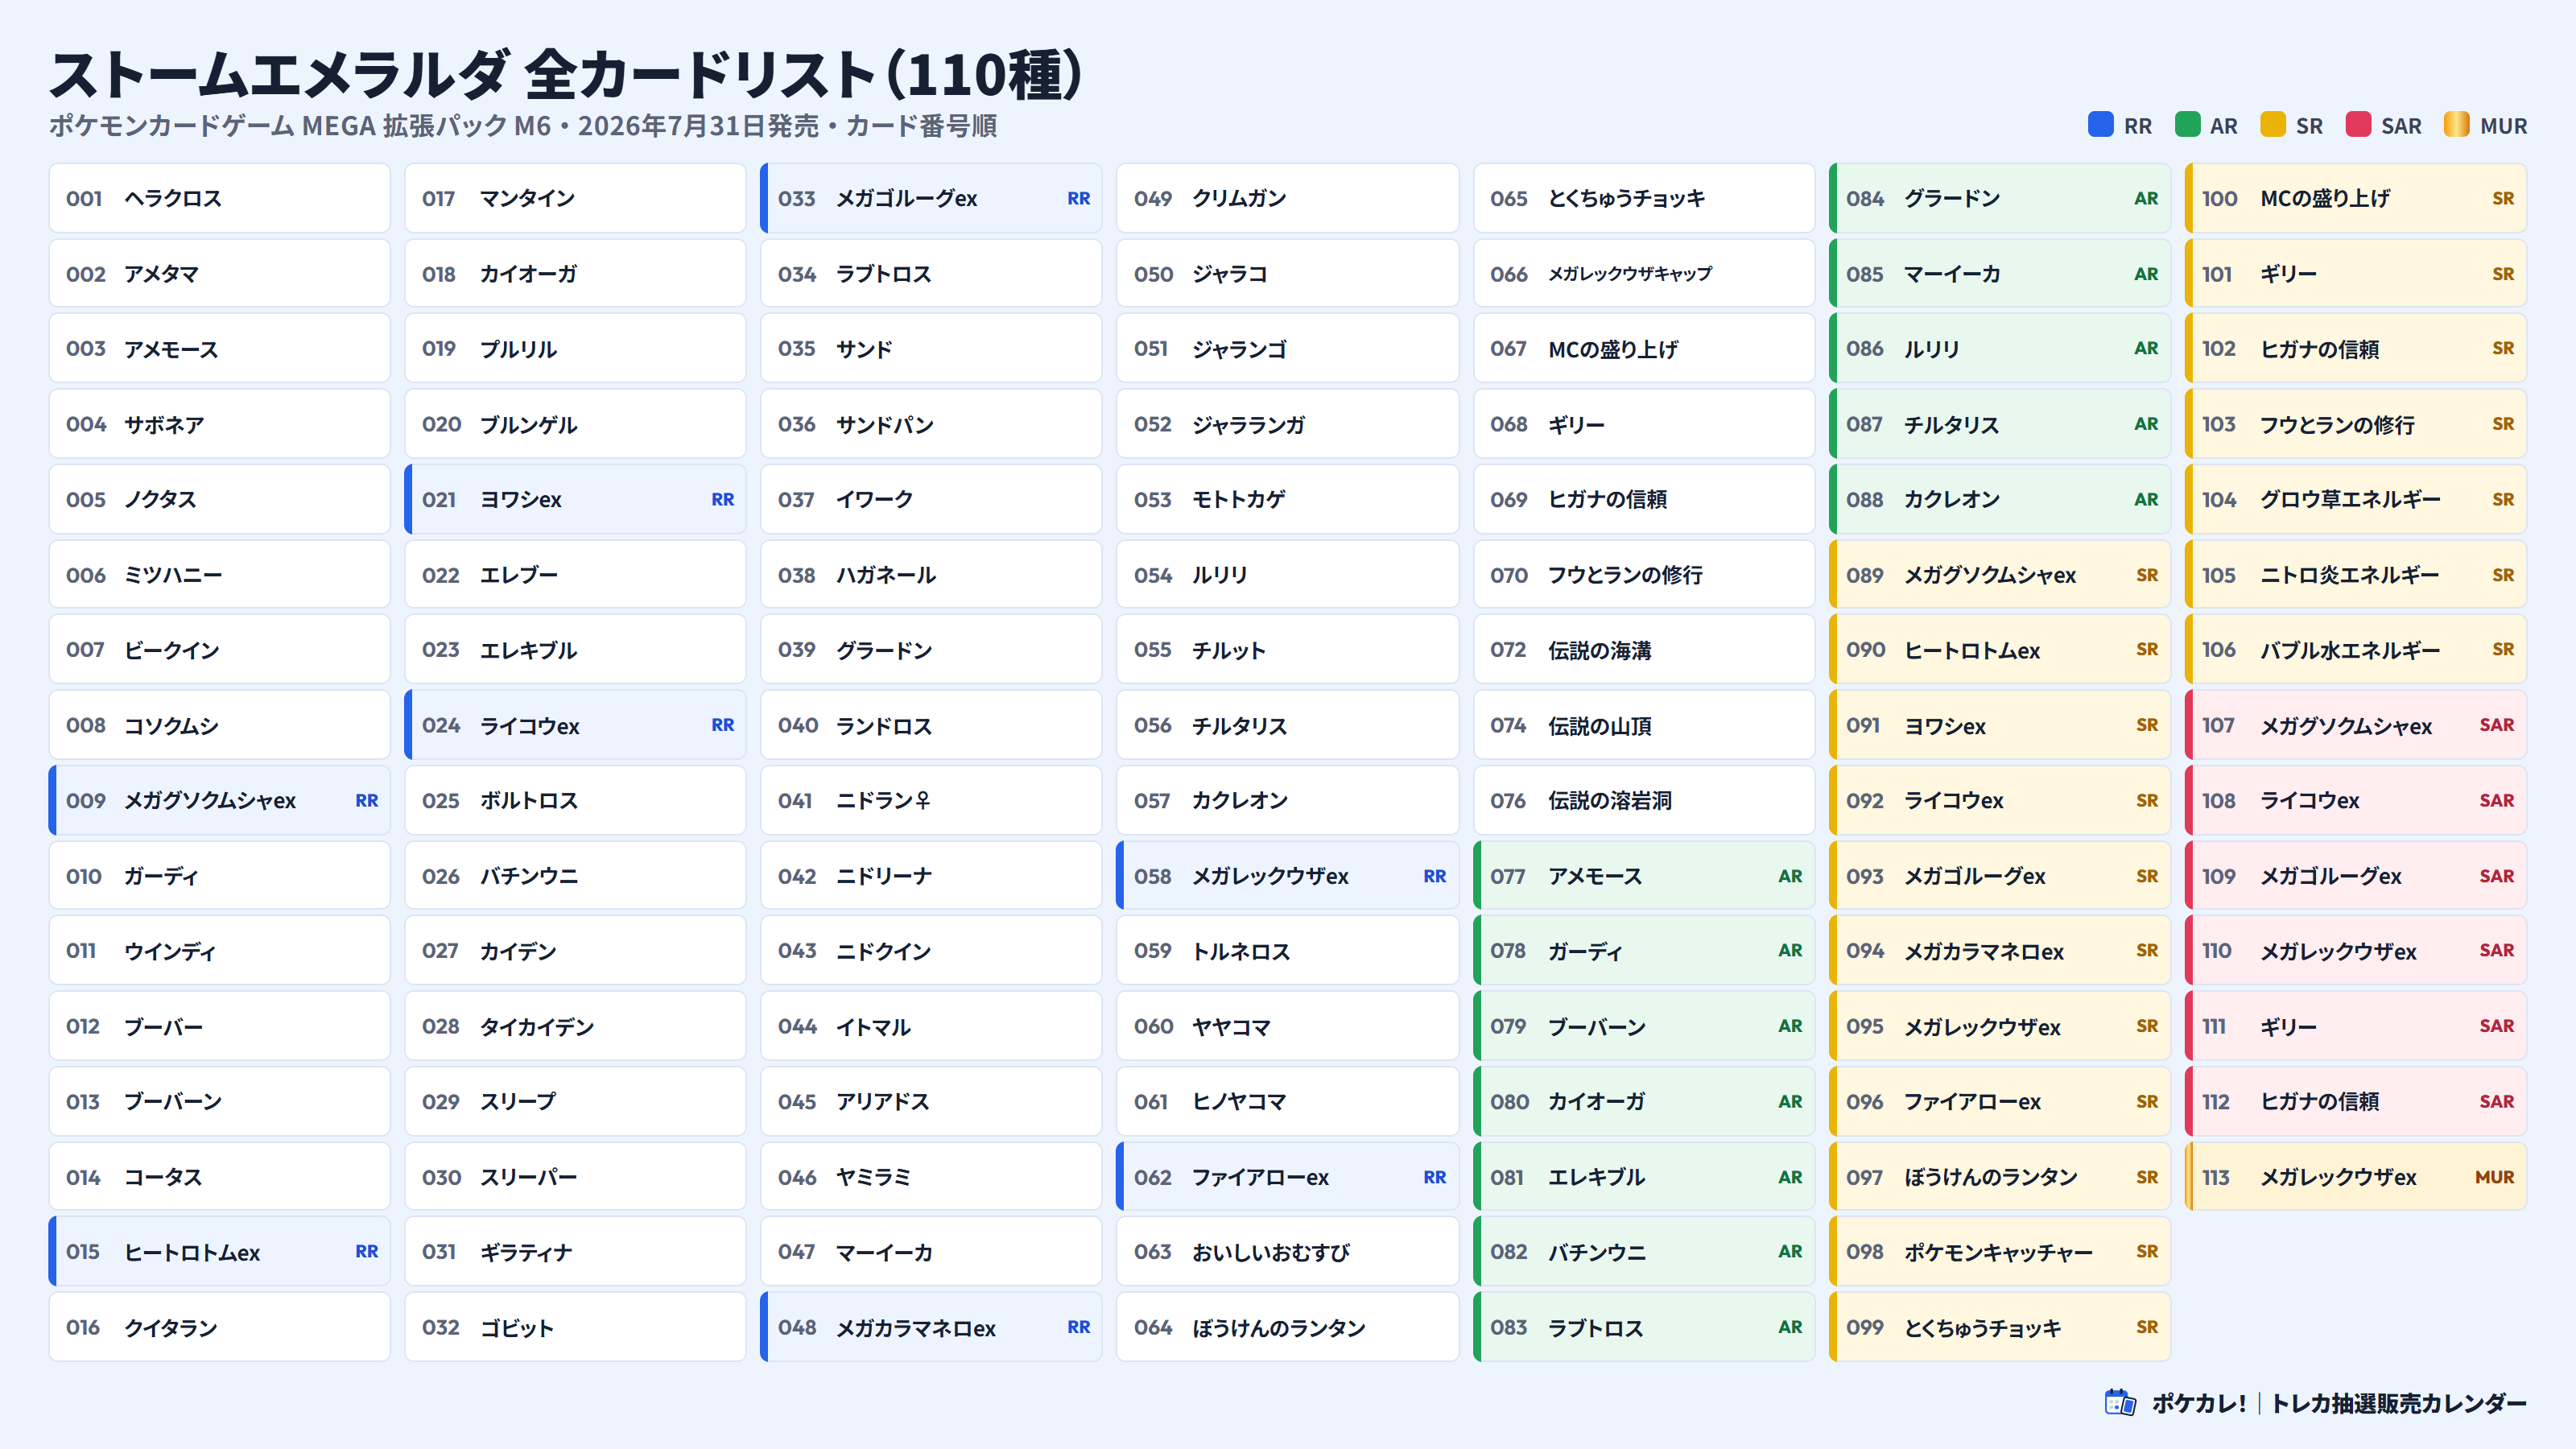Click card 113 メガレックウザex MUR row

[x=2356, y=1177]
